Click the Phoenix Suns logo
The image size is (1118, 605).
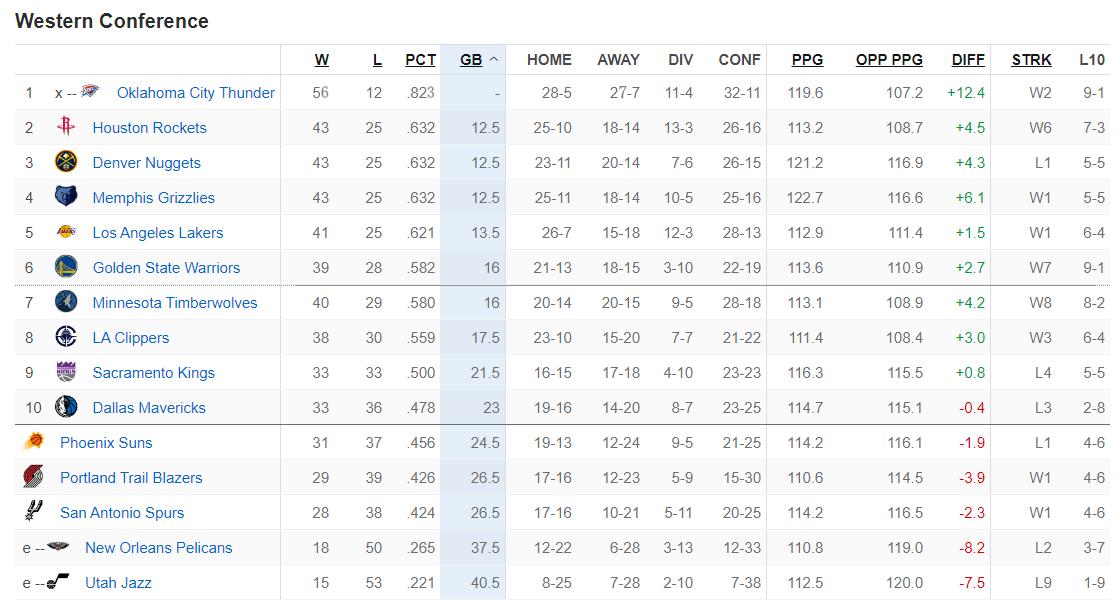coord(34,442)
